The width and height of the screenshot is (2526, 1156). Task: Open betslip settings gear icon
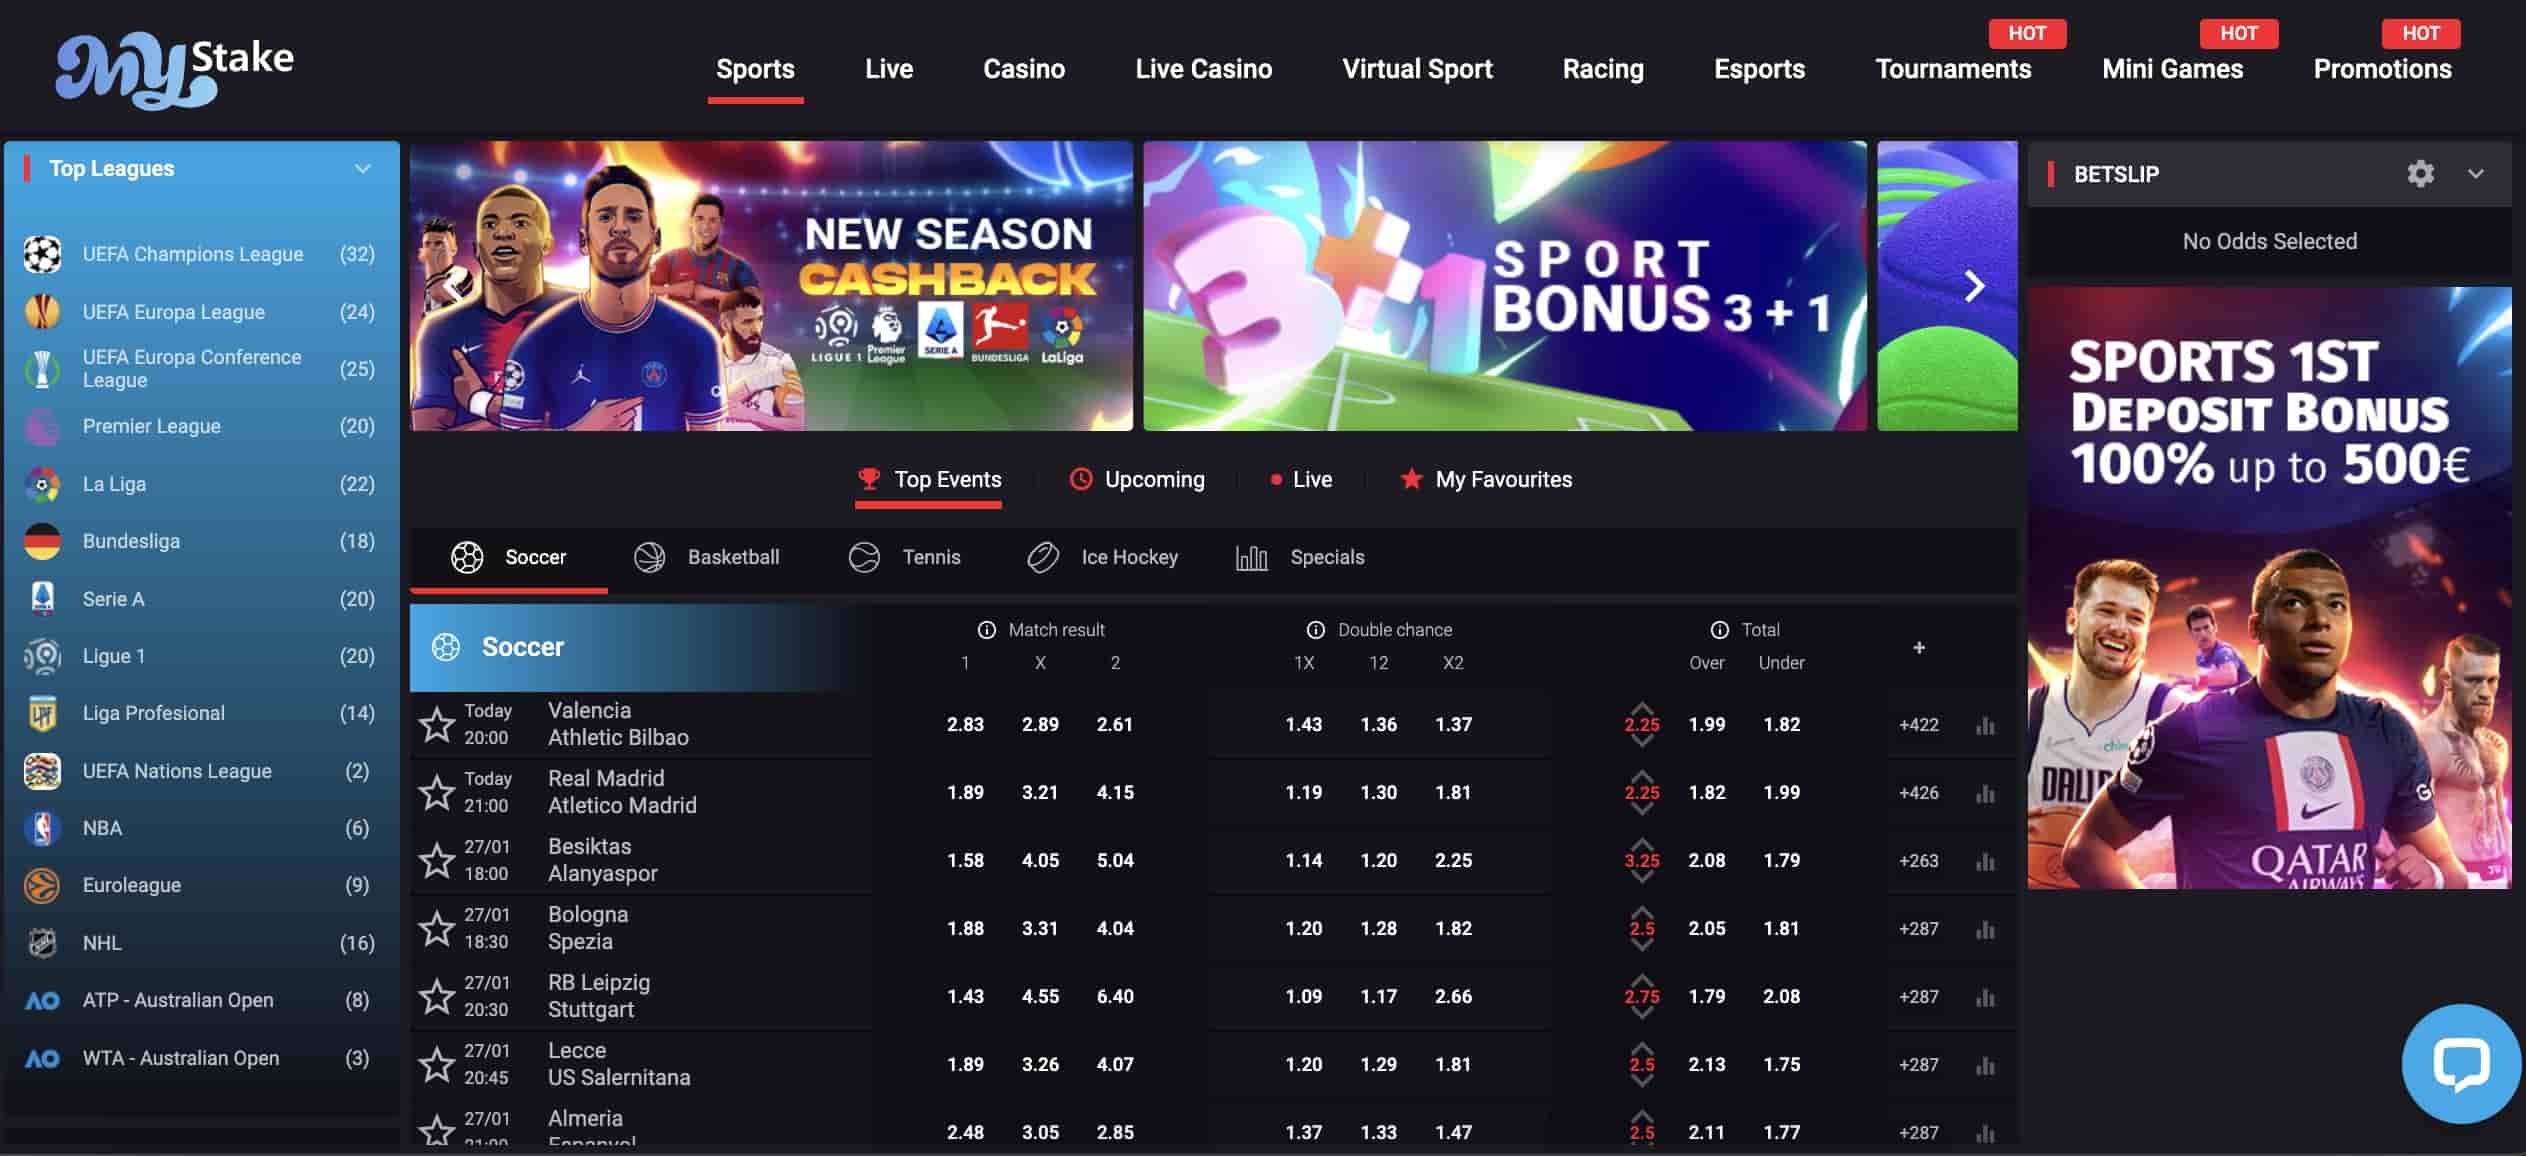[x=2420, y=174]
